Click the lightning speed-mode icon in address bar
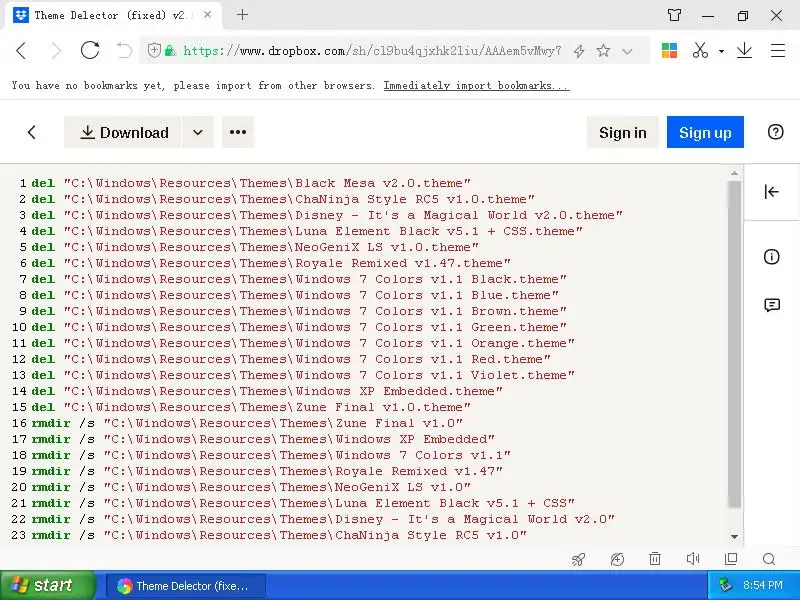The width and height of the screenshot is (800, 600). pyautogui.click(x=579, y=51)
